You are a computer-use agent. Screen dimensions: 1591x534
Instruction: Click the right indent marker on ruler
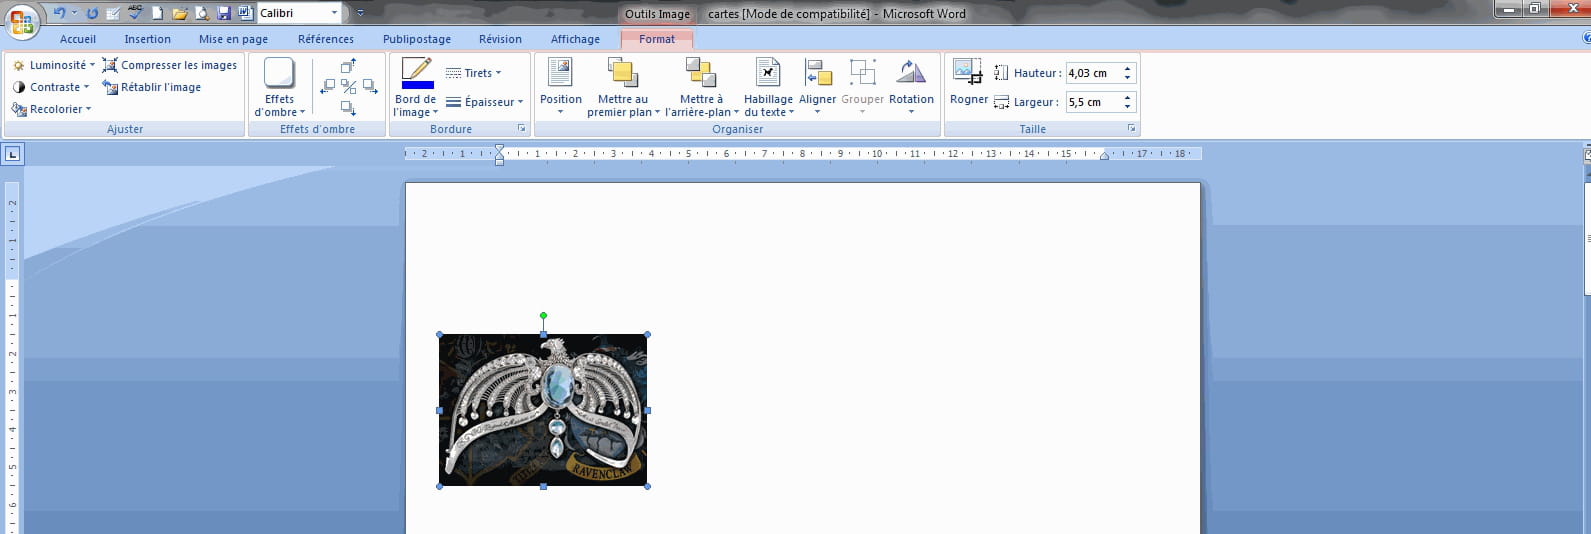[x=1104, y=156]
